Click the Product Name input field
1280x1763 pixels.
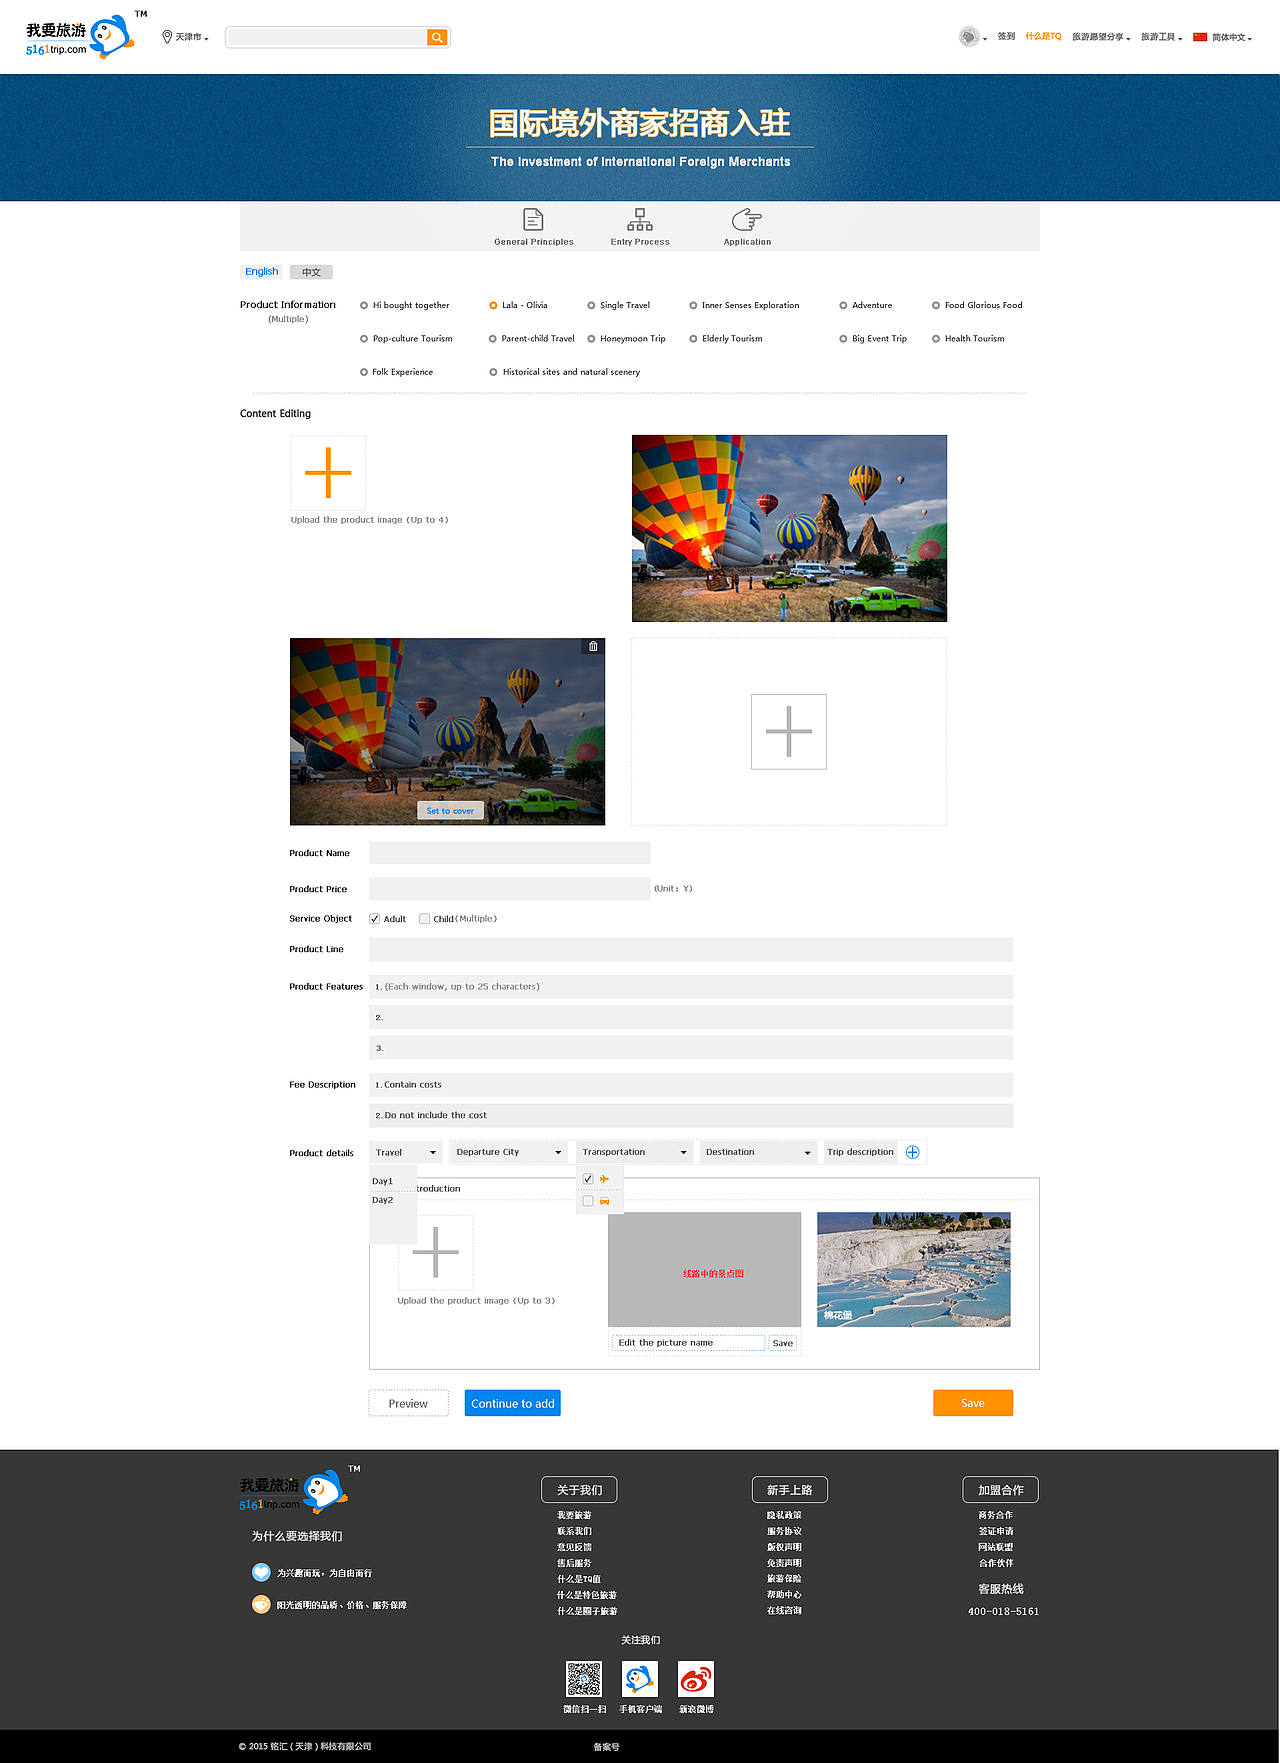point(510,853)
